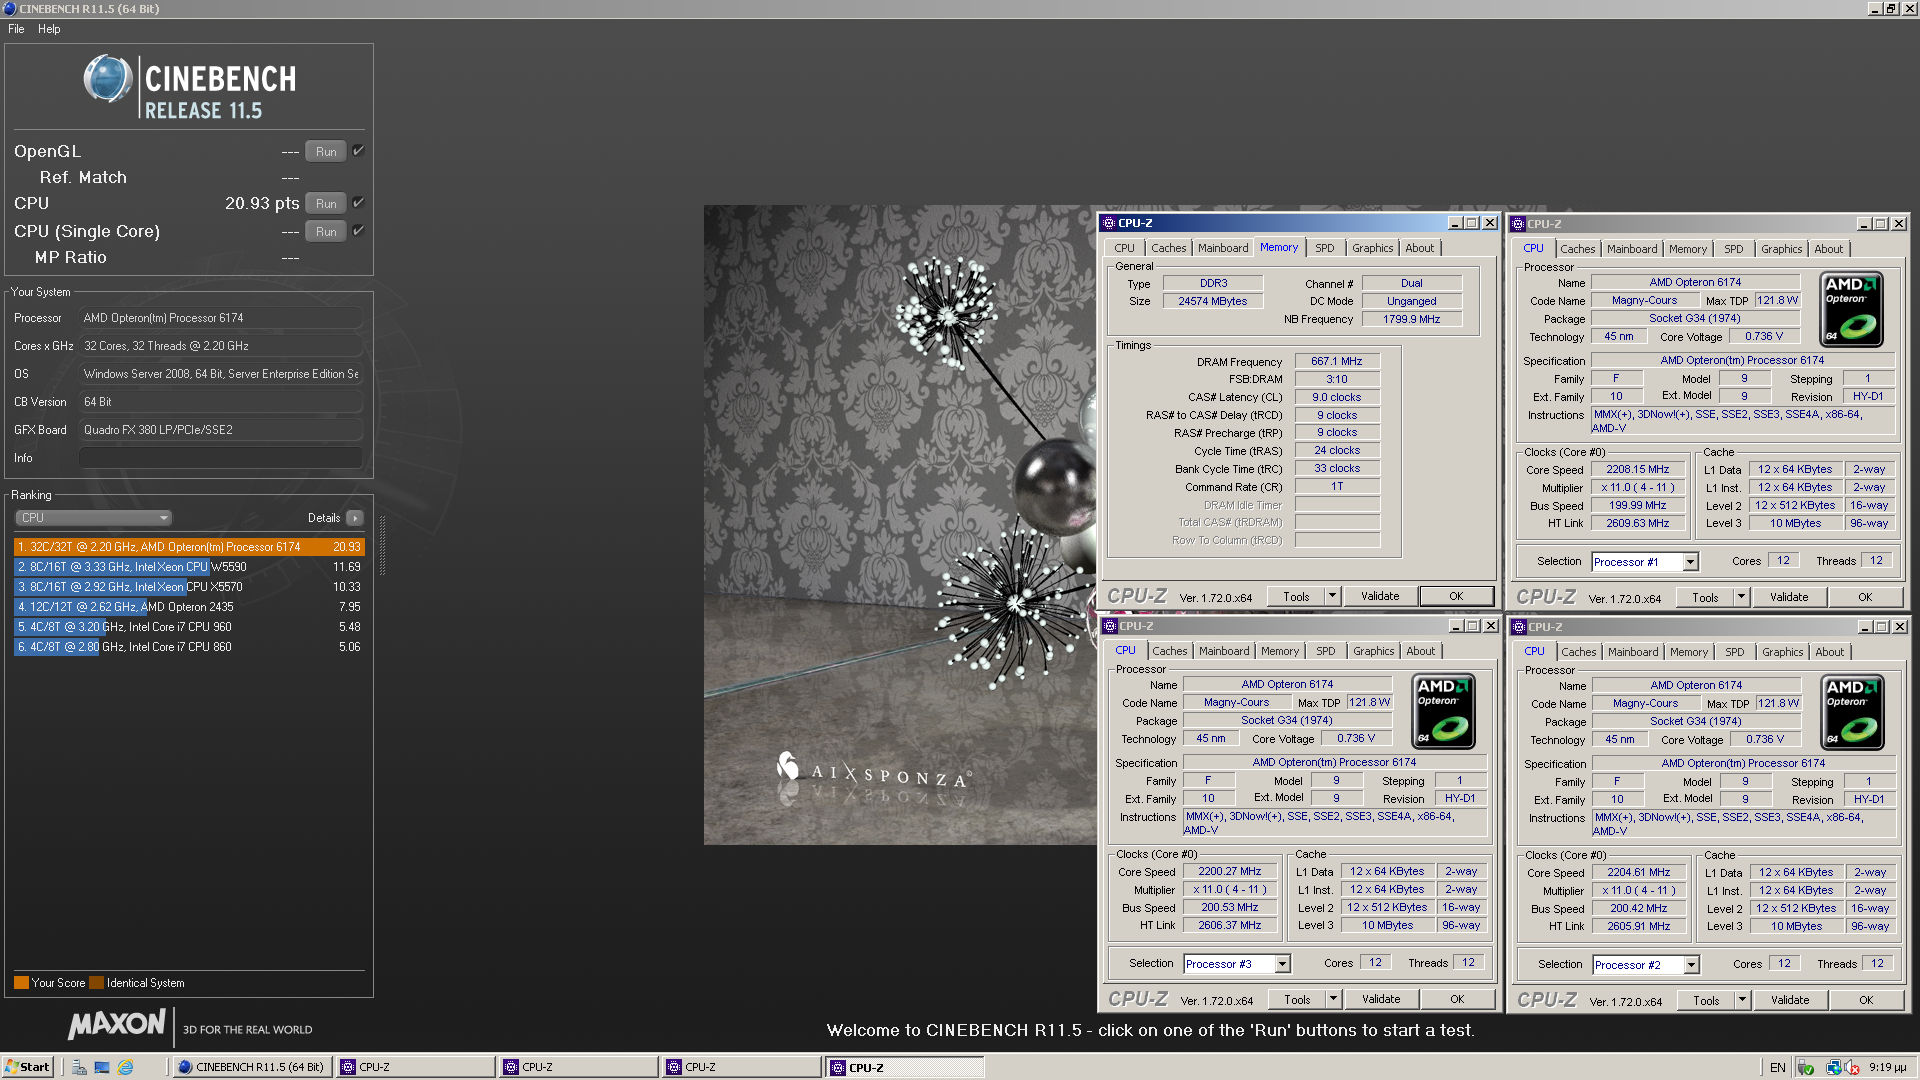The image size is (1920, 1080).
Task: Click the brown Identical System legend swatch
Action: click(96, 983)
